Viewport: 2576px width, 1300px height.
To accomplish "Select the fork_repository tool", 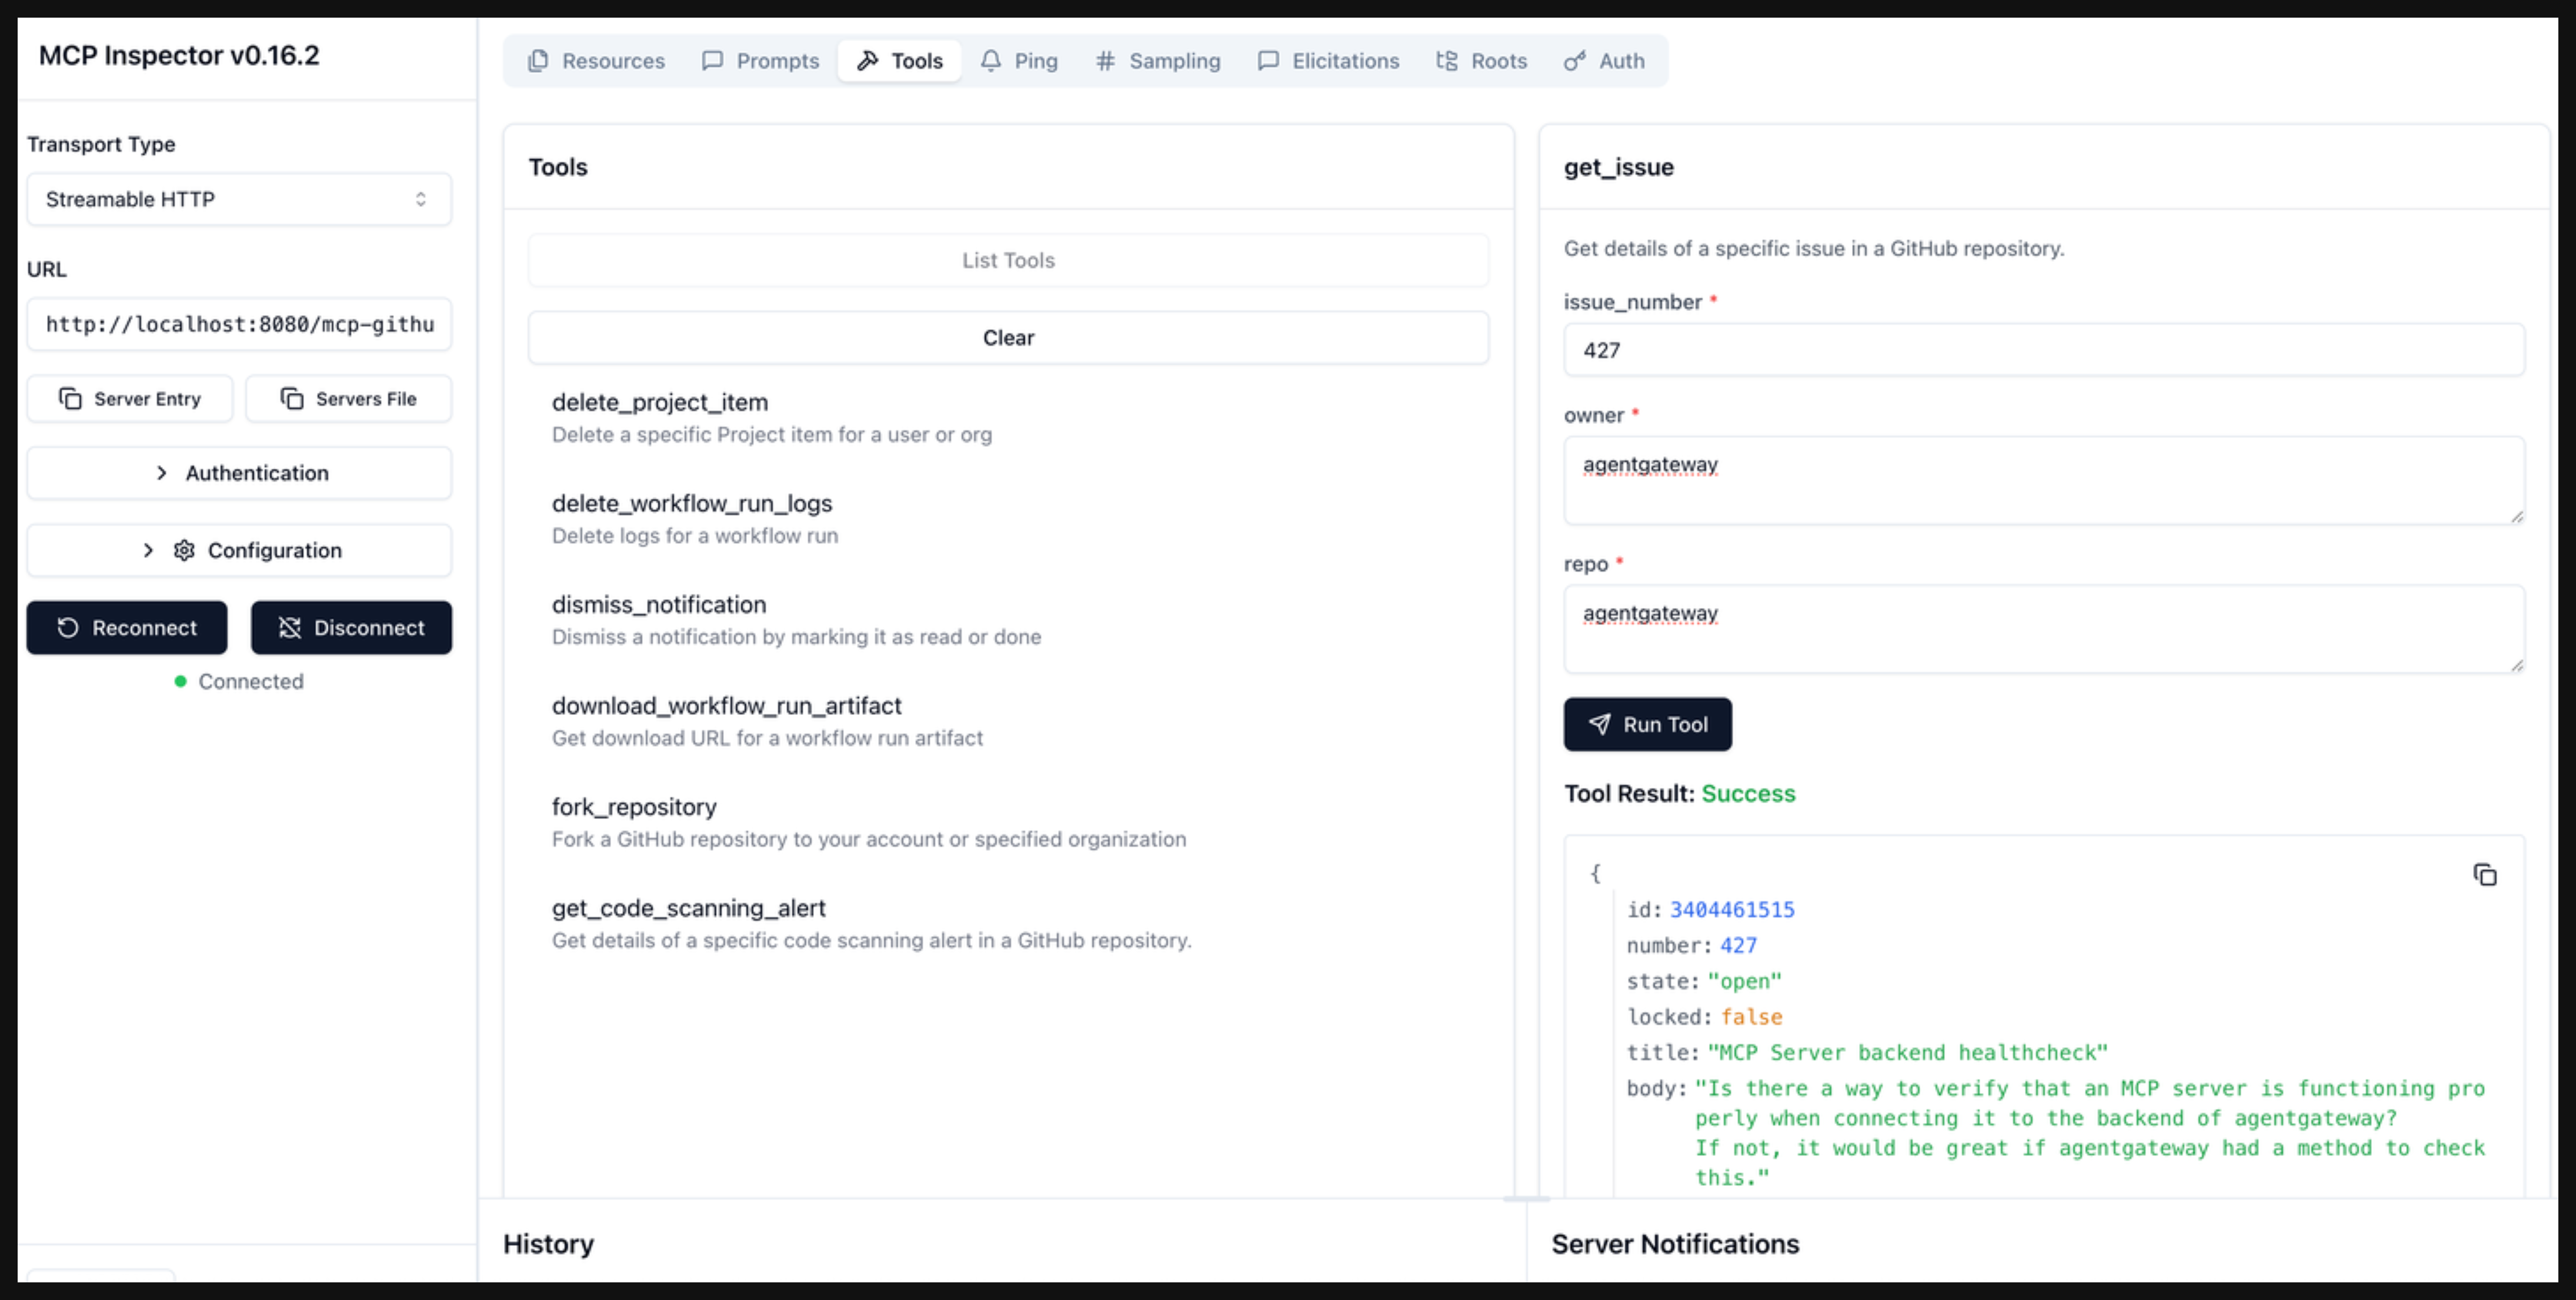I will [x=634, y=807].
